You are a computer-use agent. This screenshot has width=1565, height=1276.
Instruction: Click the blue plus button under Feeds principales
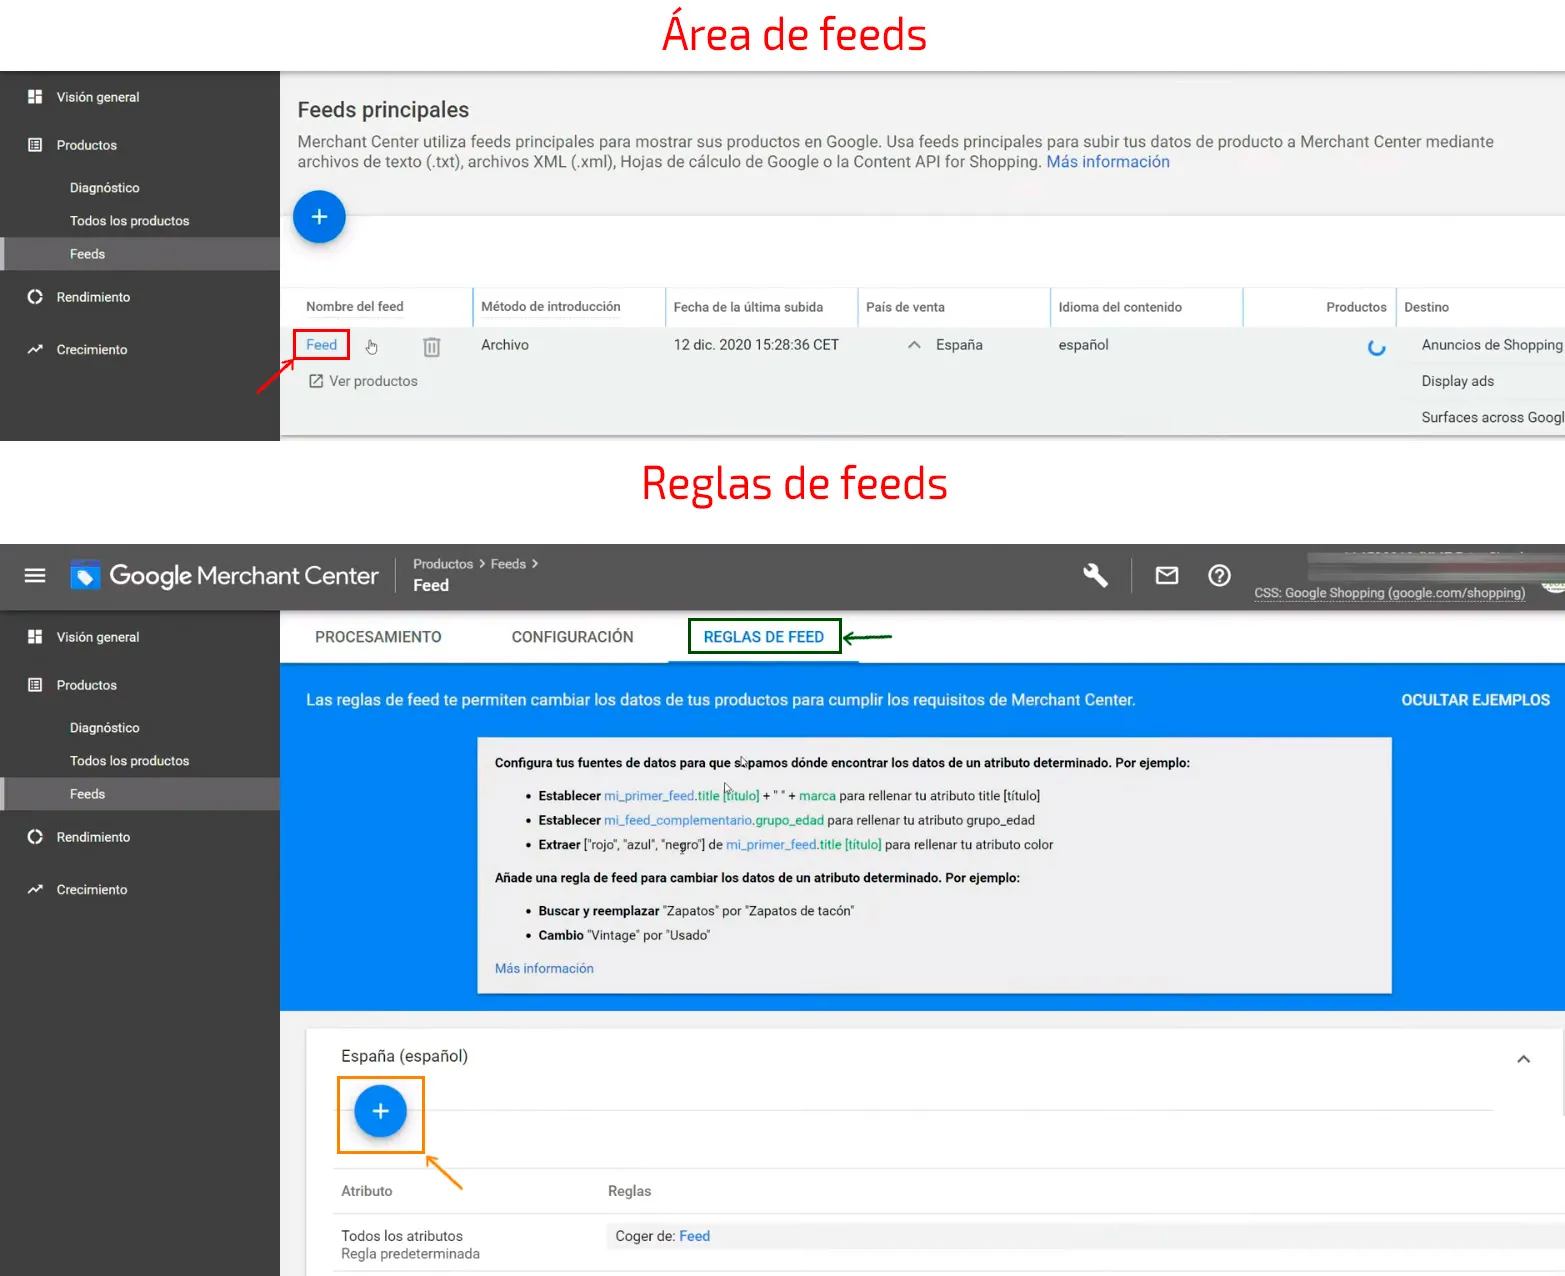click(x=319, y=216)
